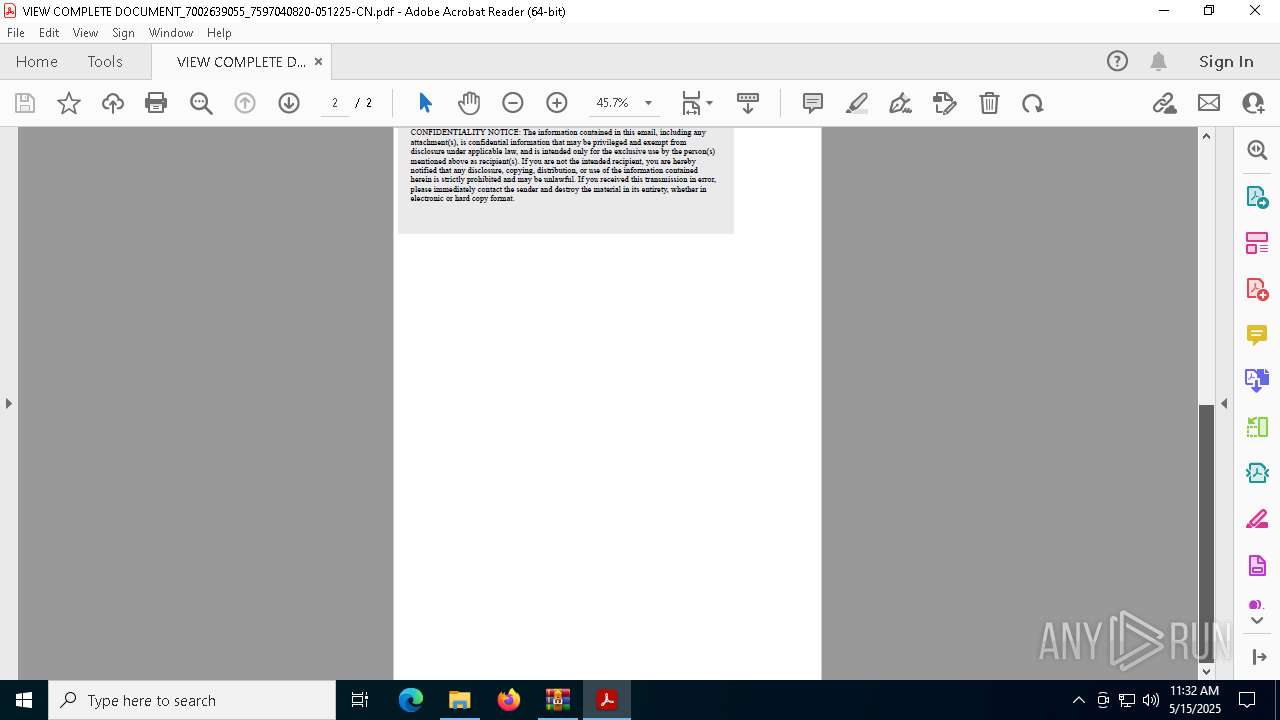Toggle the tools pane with the bottom arrow icon
Screen dimensions: 1280x720
click(x=1259, y=657)
